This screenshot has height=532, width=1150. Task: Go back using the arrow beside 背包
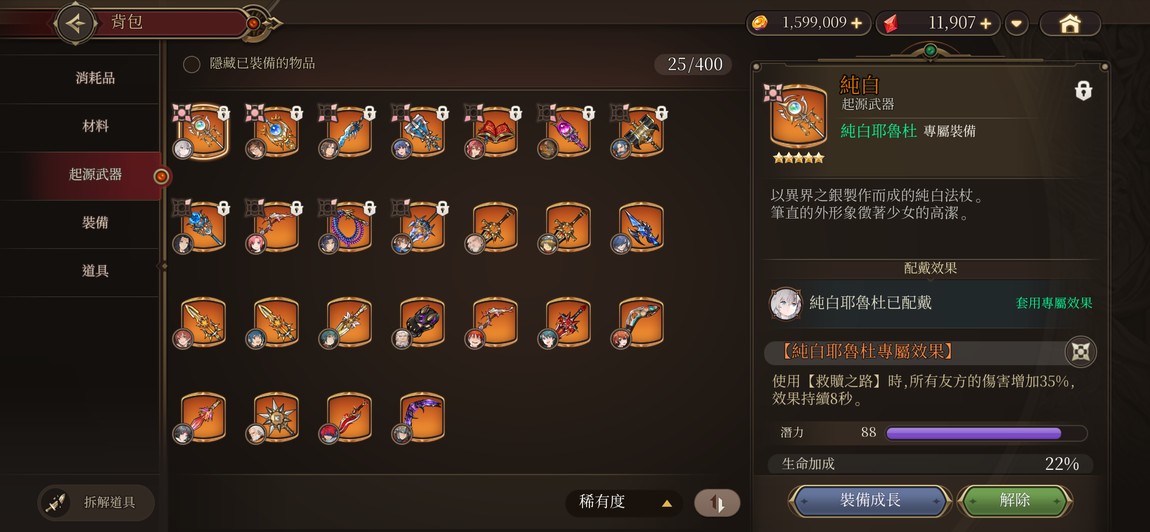(x=75, y=23)
